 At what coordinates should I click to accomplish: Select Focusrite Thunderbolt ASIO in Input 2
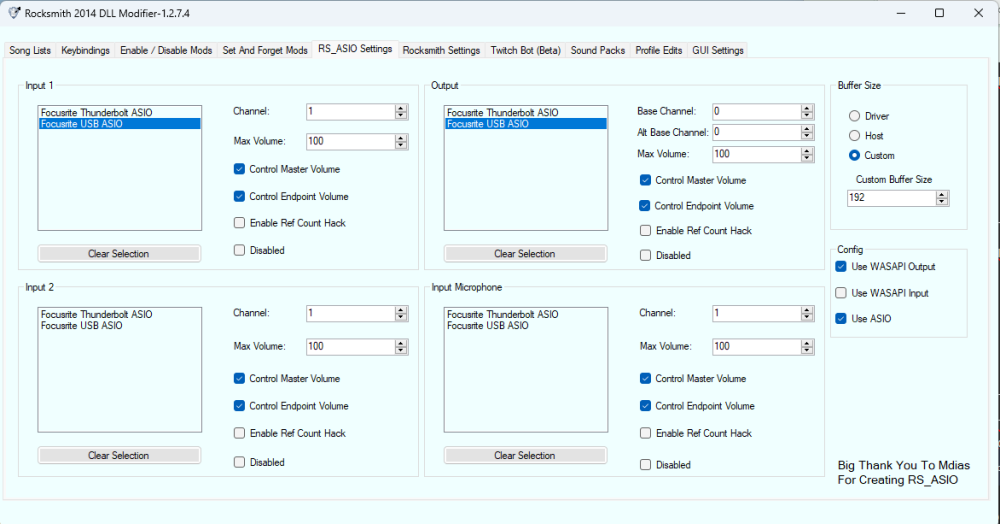[x=97, y=314]
